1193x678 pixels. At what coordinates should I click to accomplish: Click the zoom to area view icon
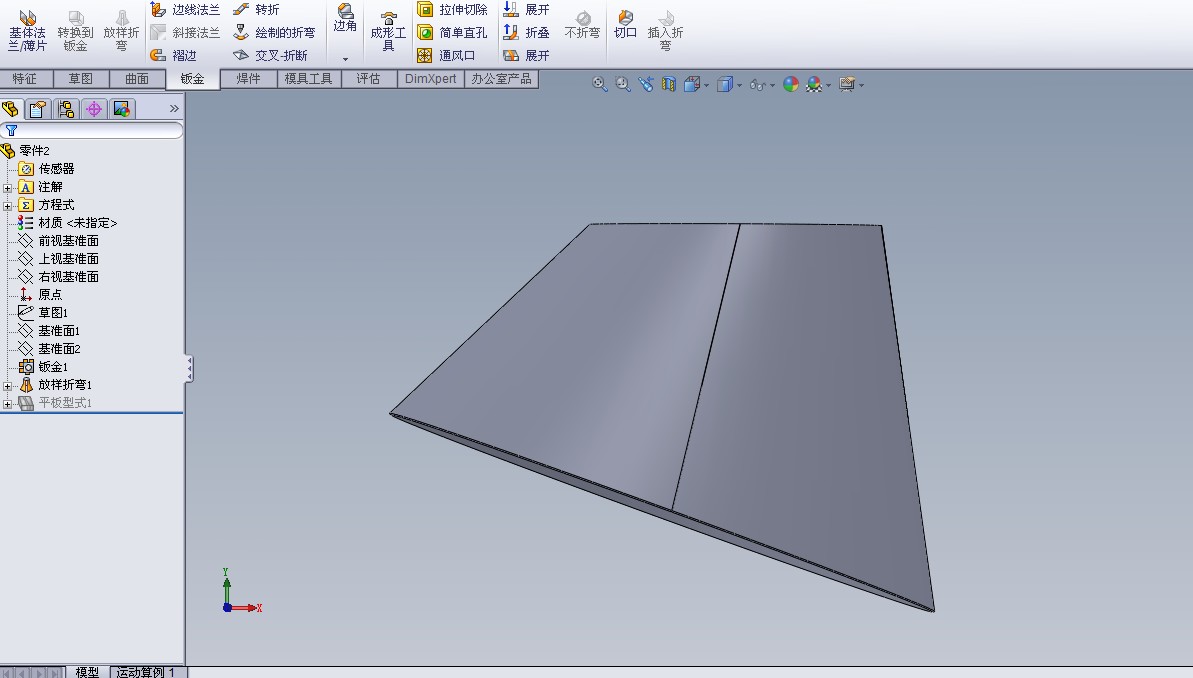(622, 84)
